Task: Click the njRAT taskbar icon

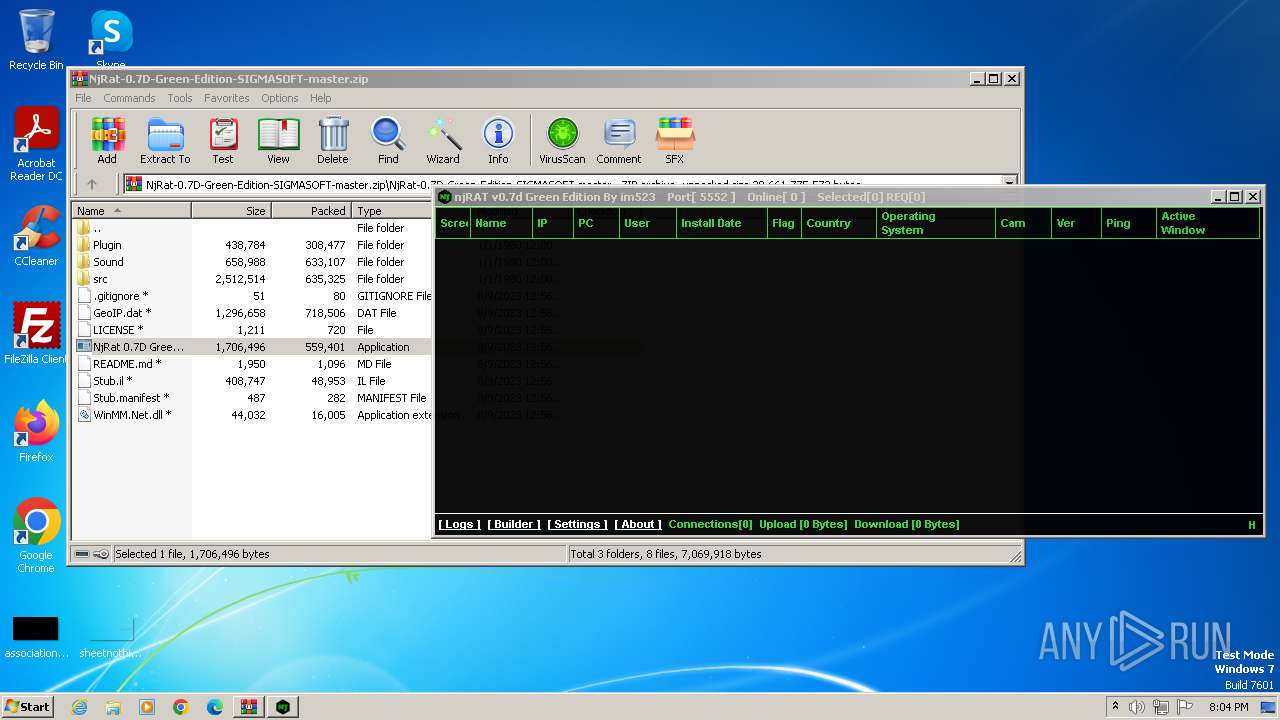Action: click(x=283, y=707)
